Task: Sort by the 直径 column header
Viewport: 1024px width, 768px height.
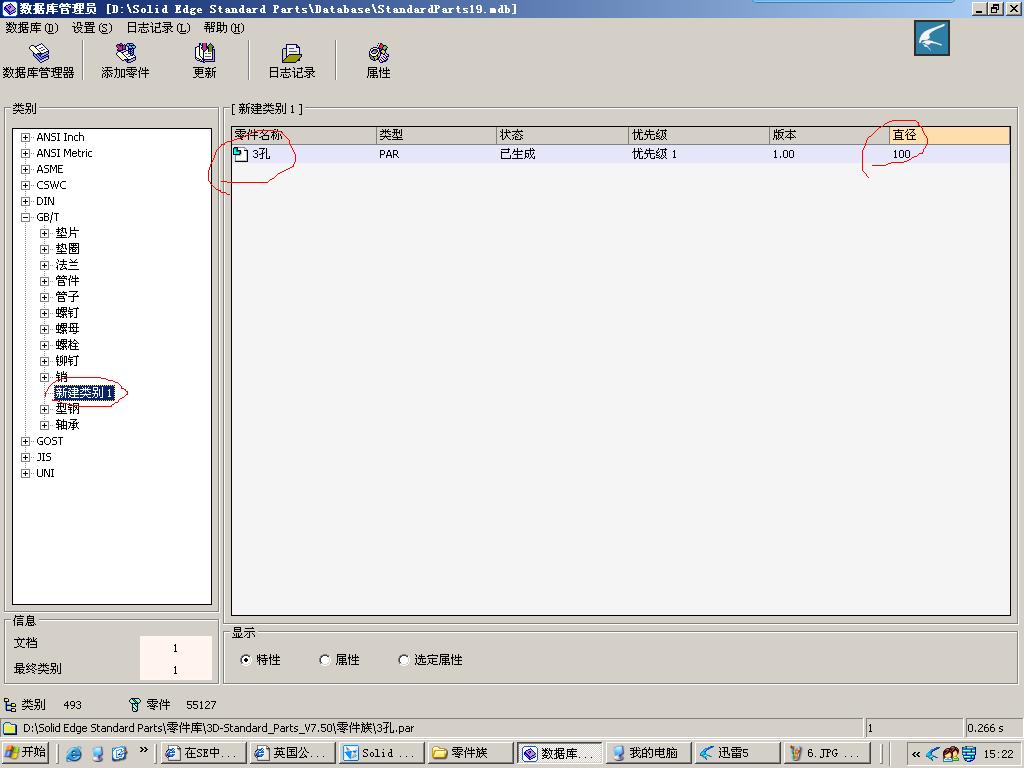Action: pos(950,135)
